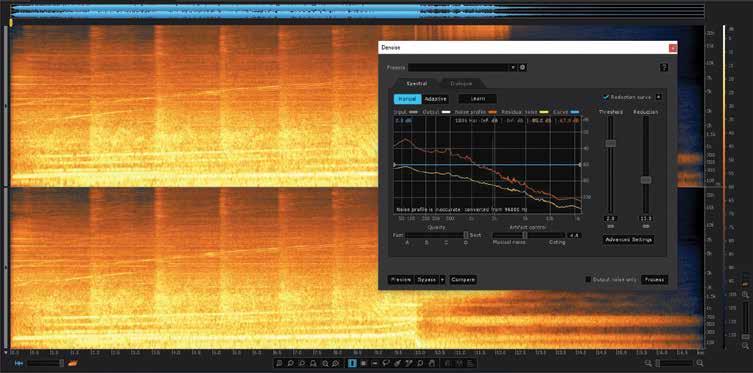Switch denoise mode to Adaptive
Image resolution: width=753 pixels, height=373 pixels.
[x=436, y=99]
